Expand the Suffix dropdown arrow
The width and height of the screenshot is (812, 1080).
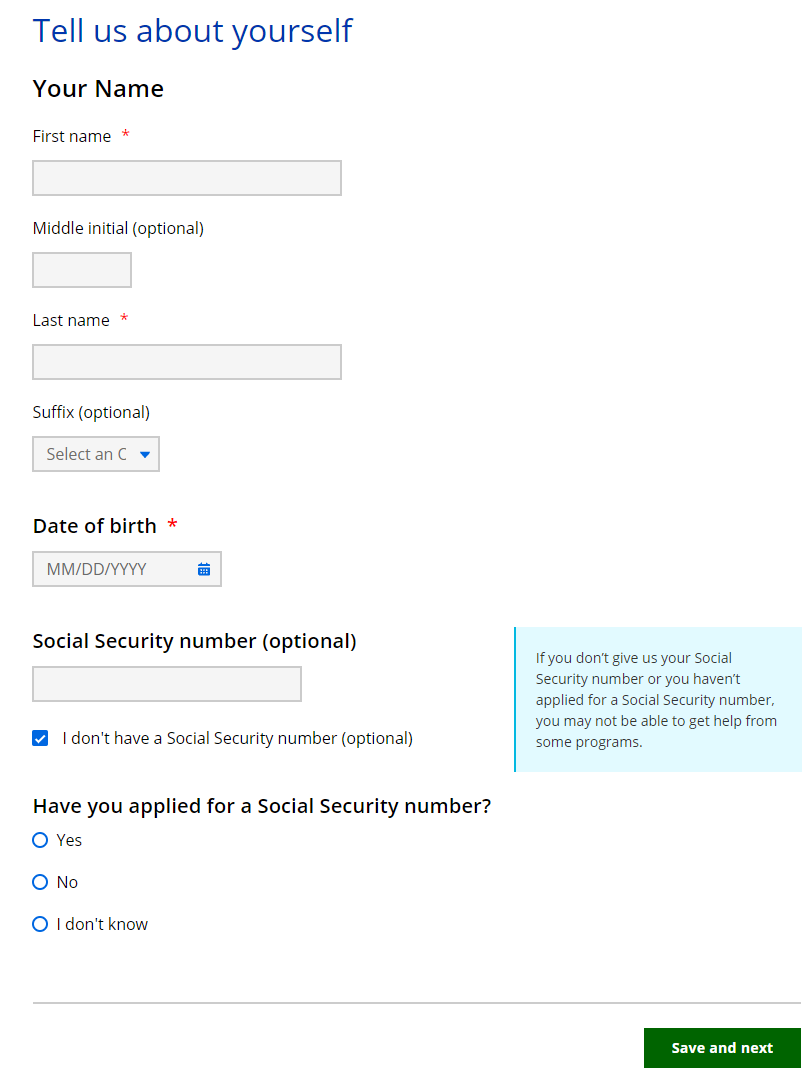145,454
